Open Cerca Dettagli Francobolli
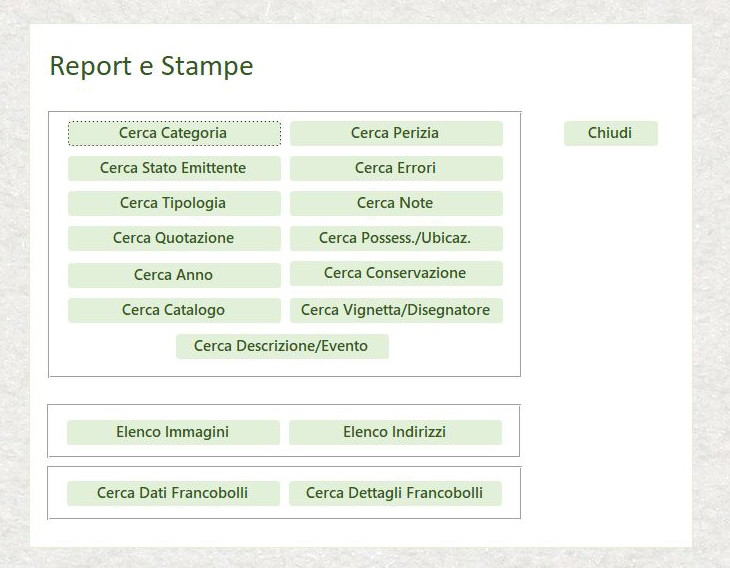 coord(395,493)
